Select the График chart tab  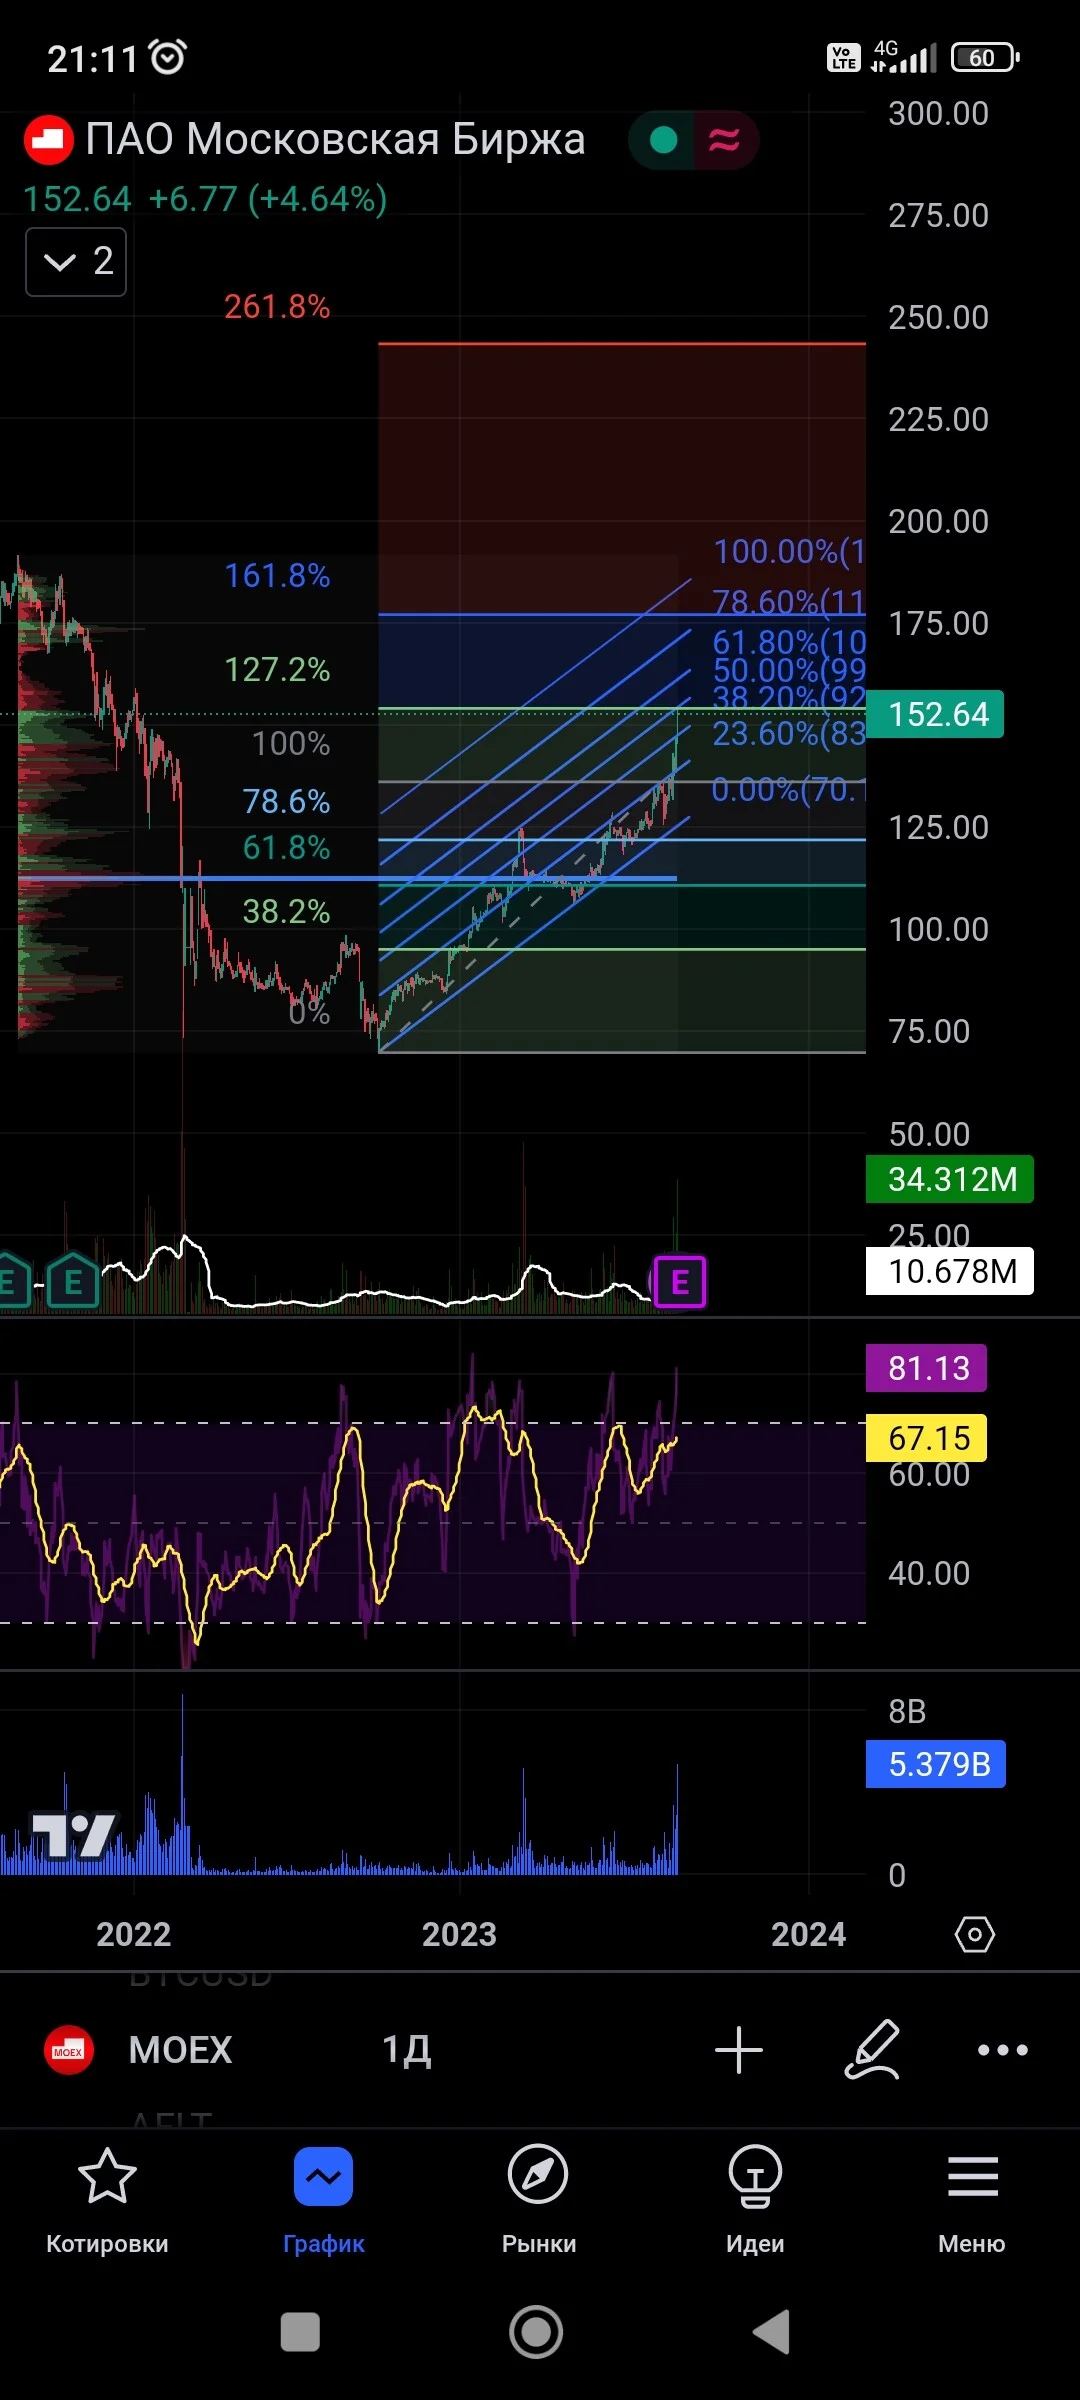(x=324, y=2200)
